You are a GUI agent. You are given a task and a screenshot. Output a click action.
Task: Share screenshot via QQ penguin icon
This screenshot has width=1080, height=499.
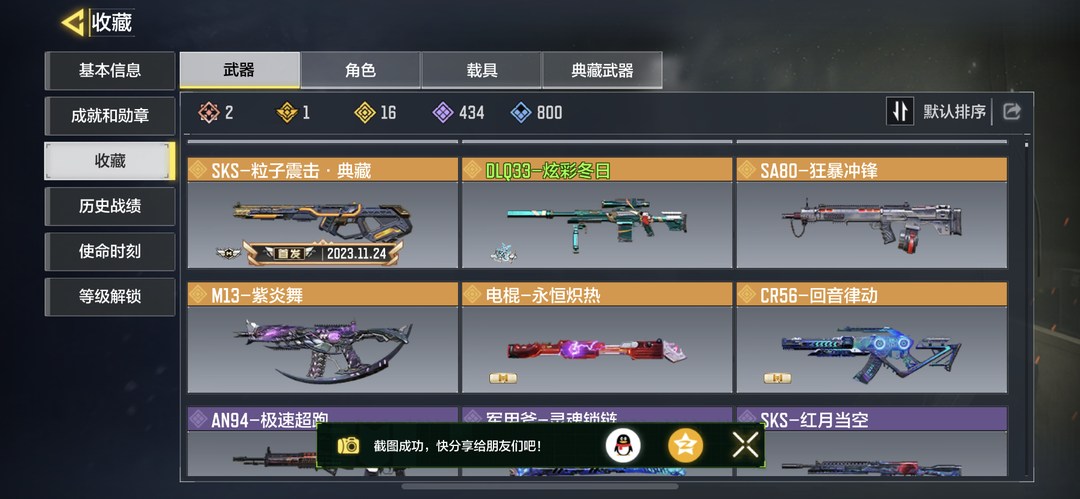click(623, 445)
